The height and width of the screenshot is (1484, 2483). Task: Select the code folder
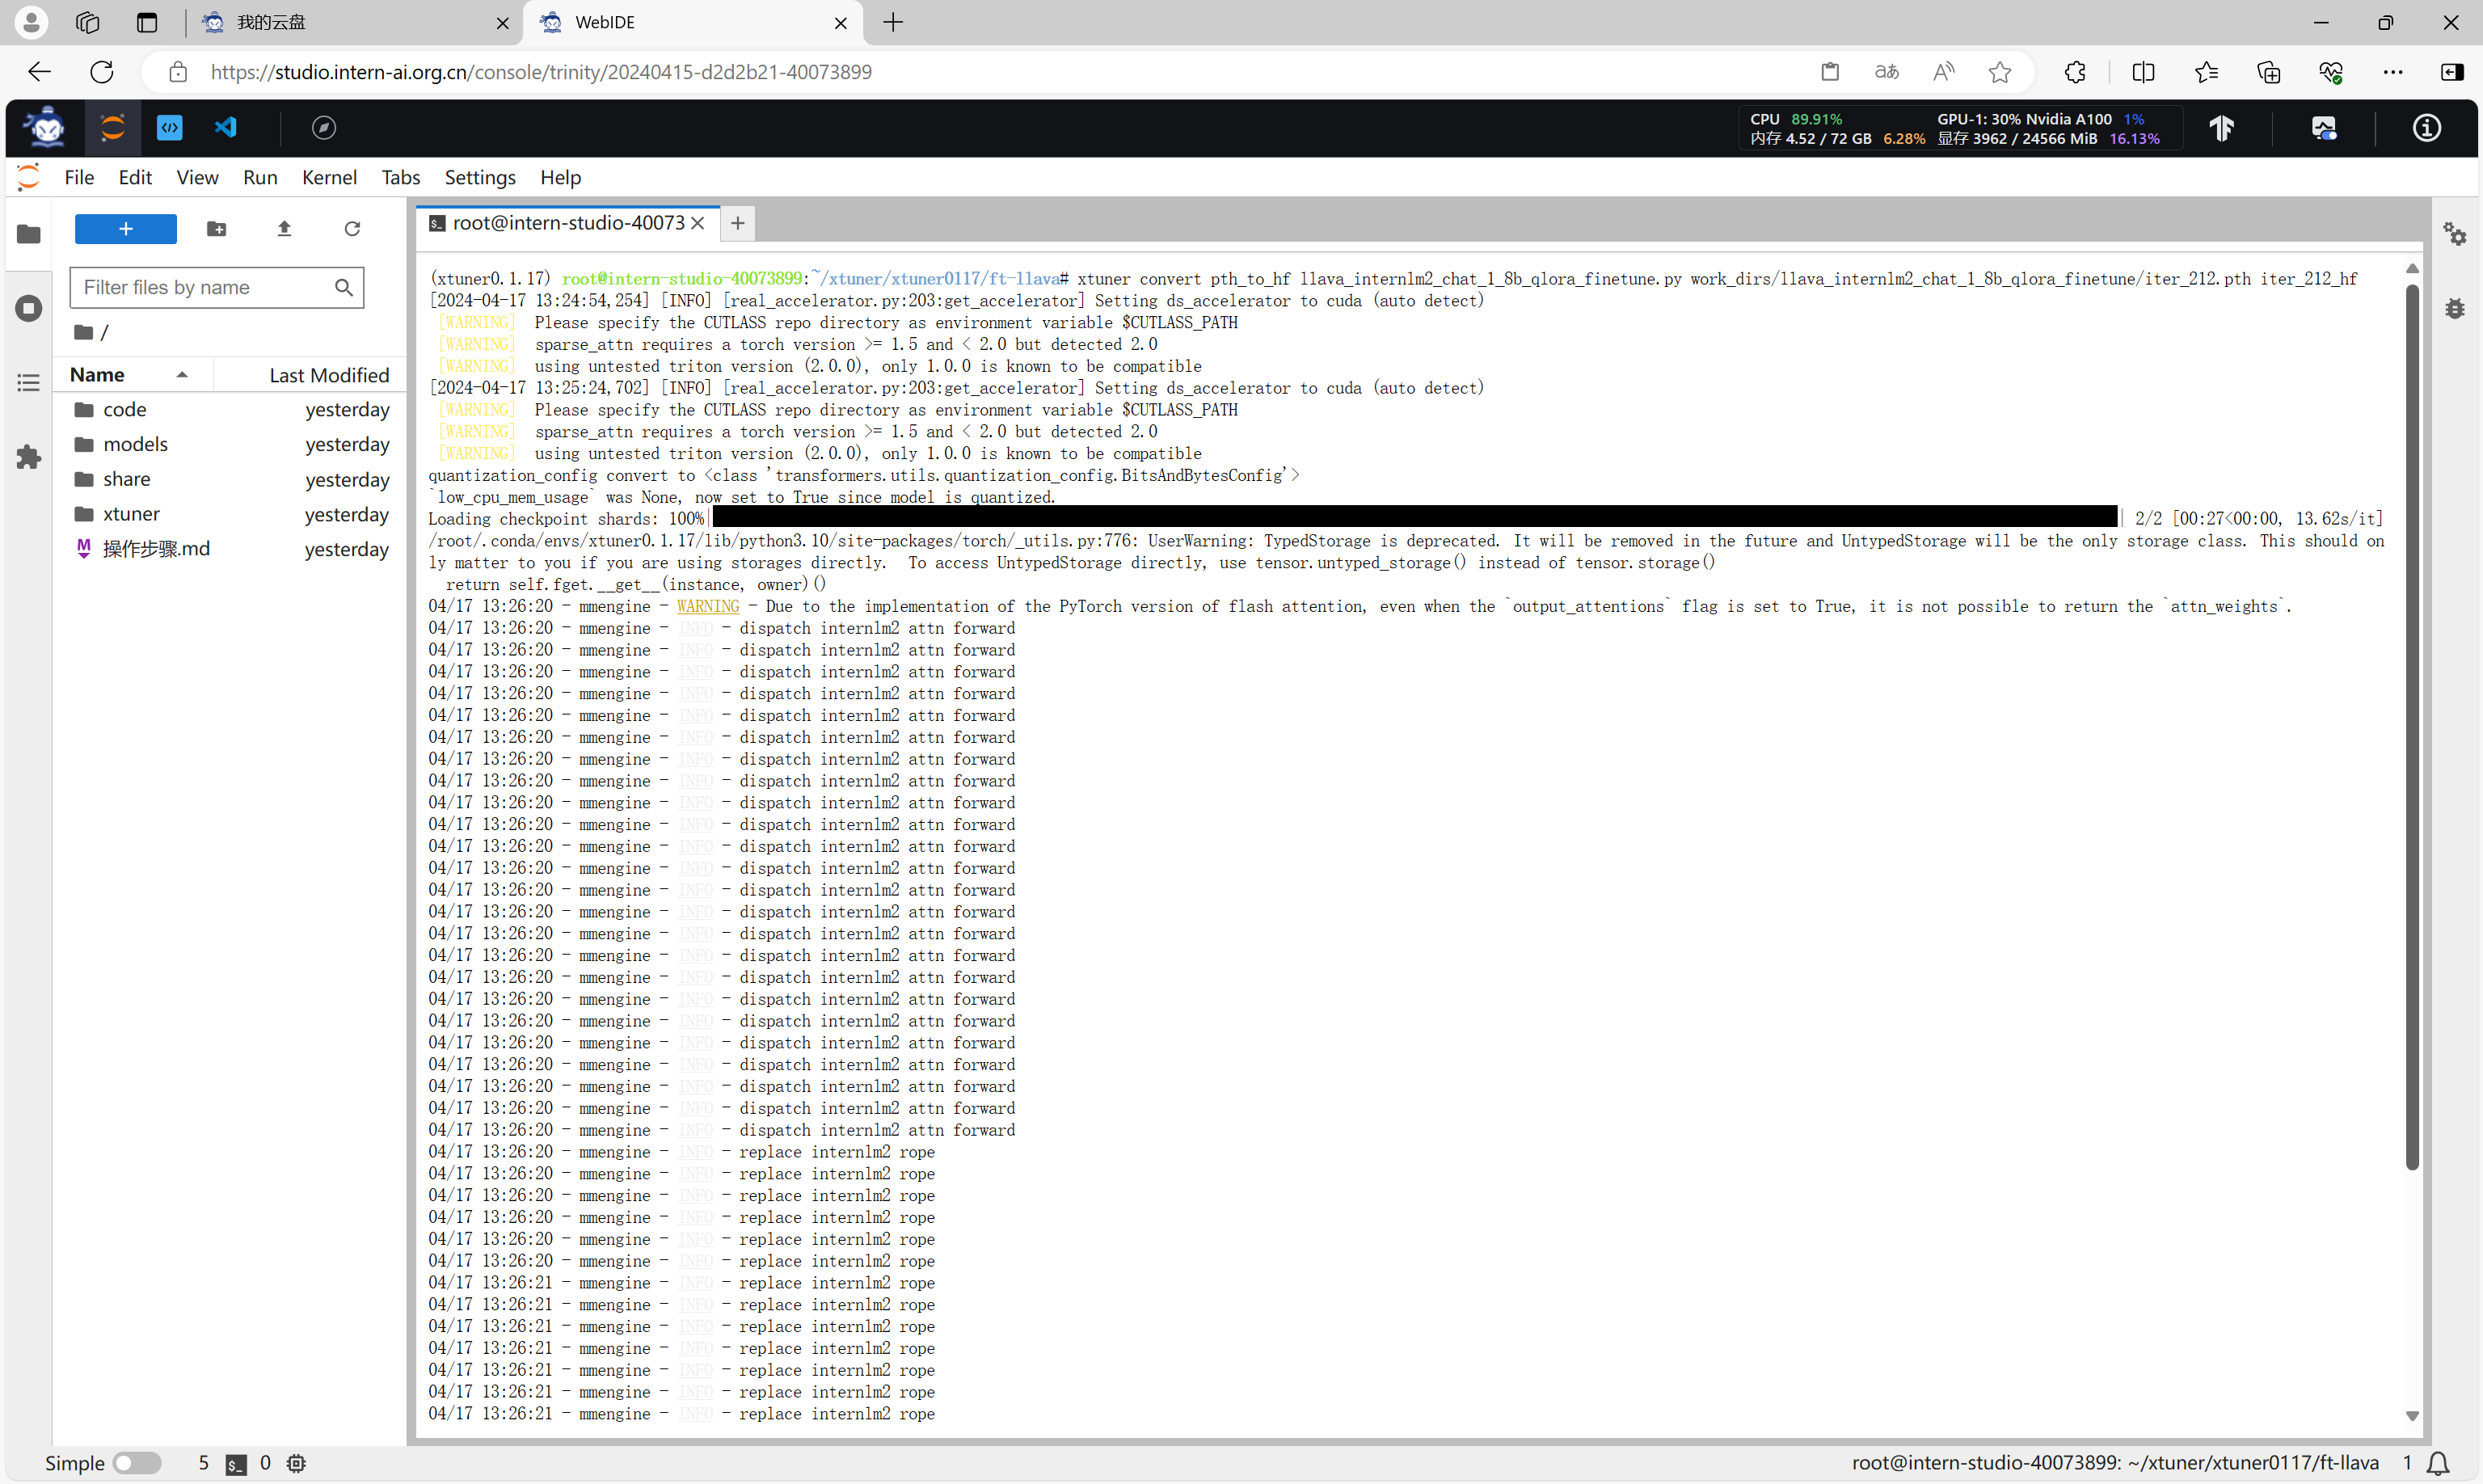231,410
